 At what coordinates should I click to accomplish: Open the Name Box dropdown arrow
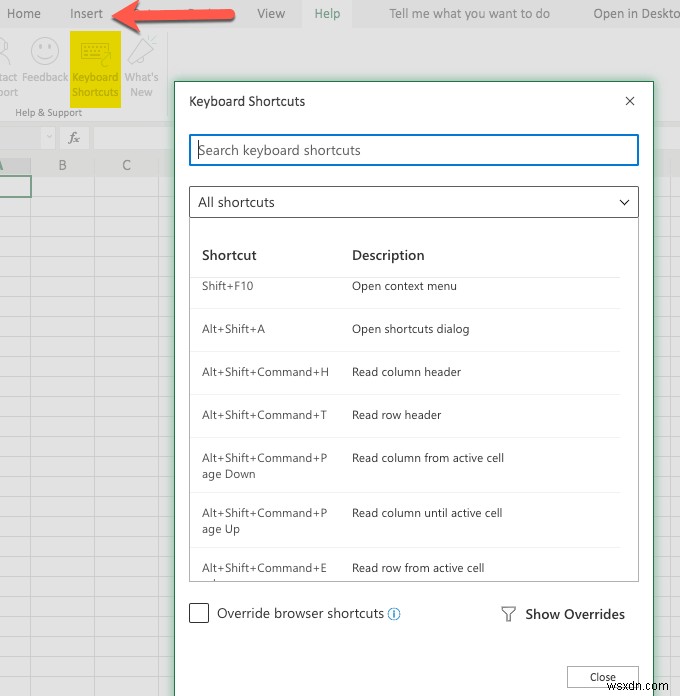[x=49, y=137]
